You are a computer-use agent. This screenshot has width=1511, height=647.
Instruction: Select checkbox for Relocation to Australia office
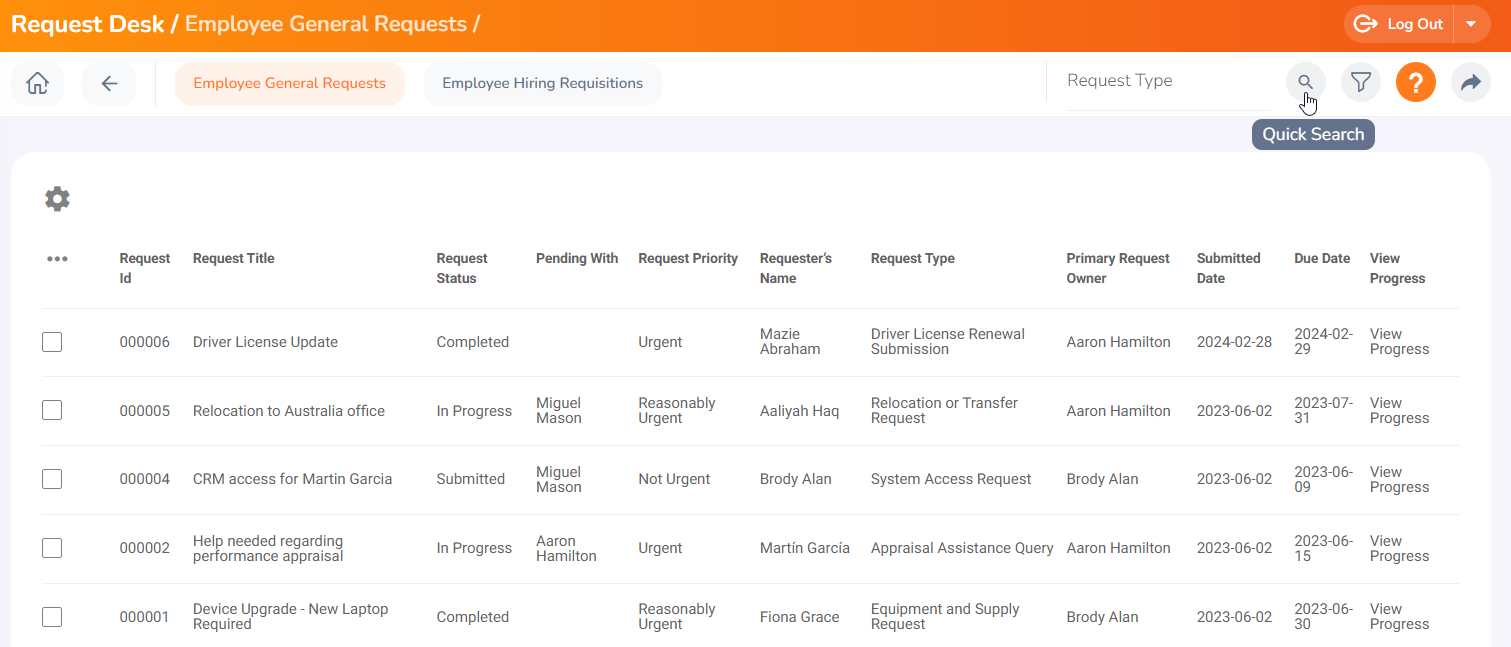tap(51, 410)
